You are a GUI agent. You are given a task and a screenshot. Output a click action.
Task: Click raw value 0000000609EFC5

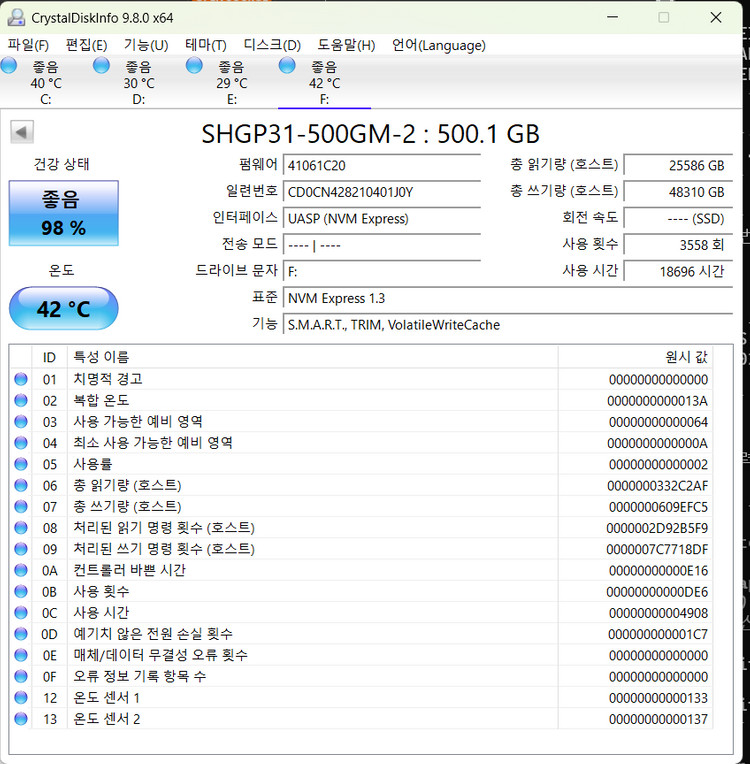tap(658, 507)
